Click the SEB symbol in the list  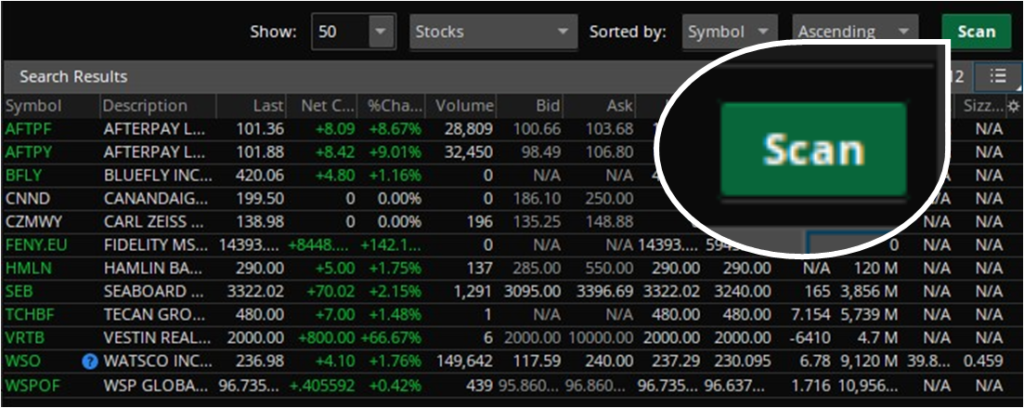(18, 291)
